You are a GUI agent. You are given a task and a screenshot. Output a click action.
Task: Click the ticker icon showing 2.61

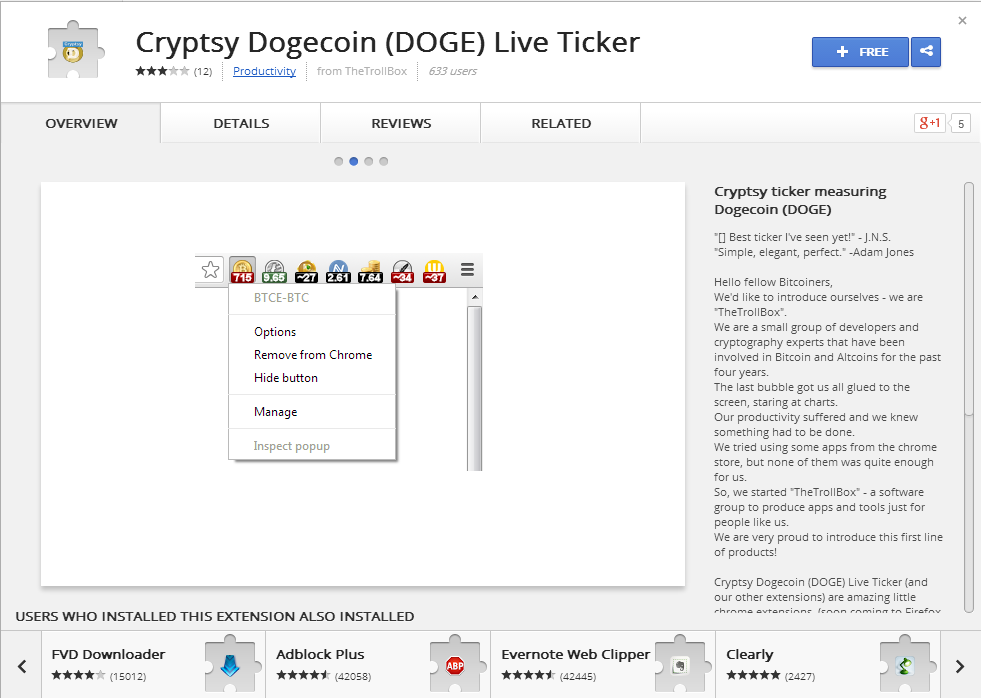point(338,271)
